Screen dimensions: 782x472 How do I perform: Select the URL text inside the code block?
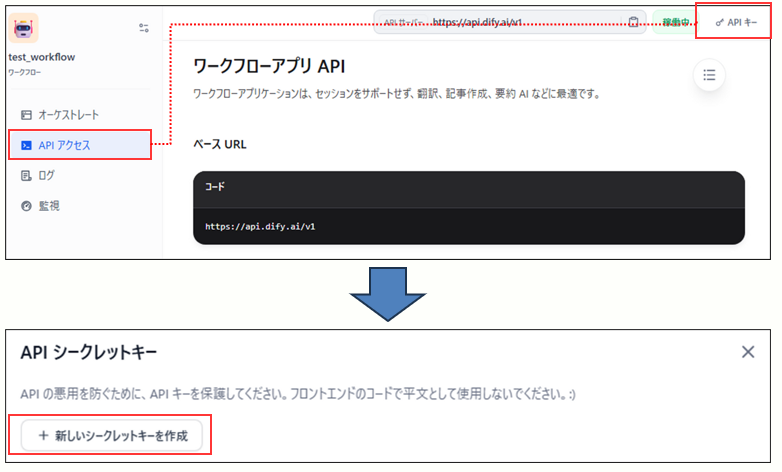260,226
